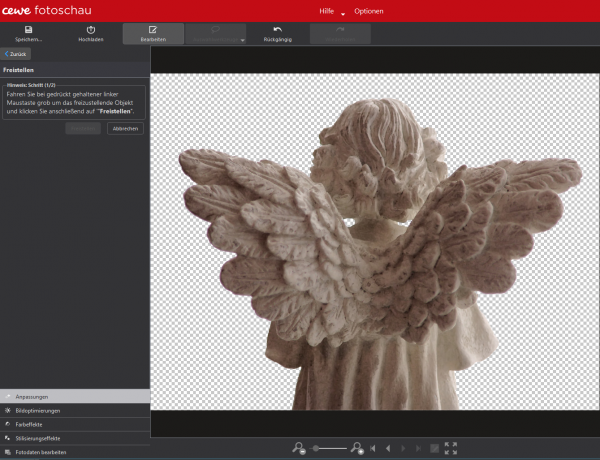600x460 pixels.
Task: Select the Bearbeiten edit tool
Action: click(153, 30)
